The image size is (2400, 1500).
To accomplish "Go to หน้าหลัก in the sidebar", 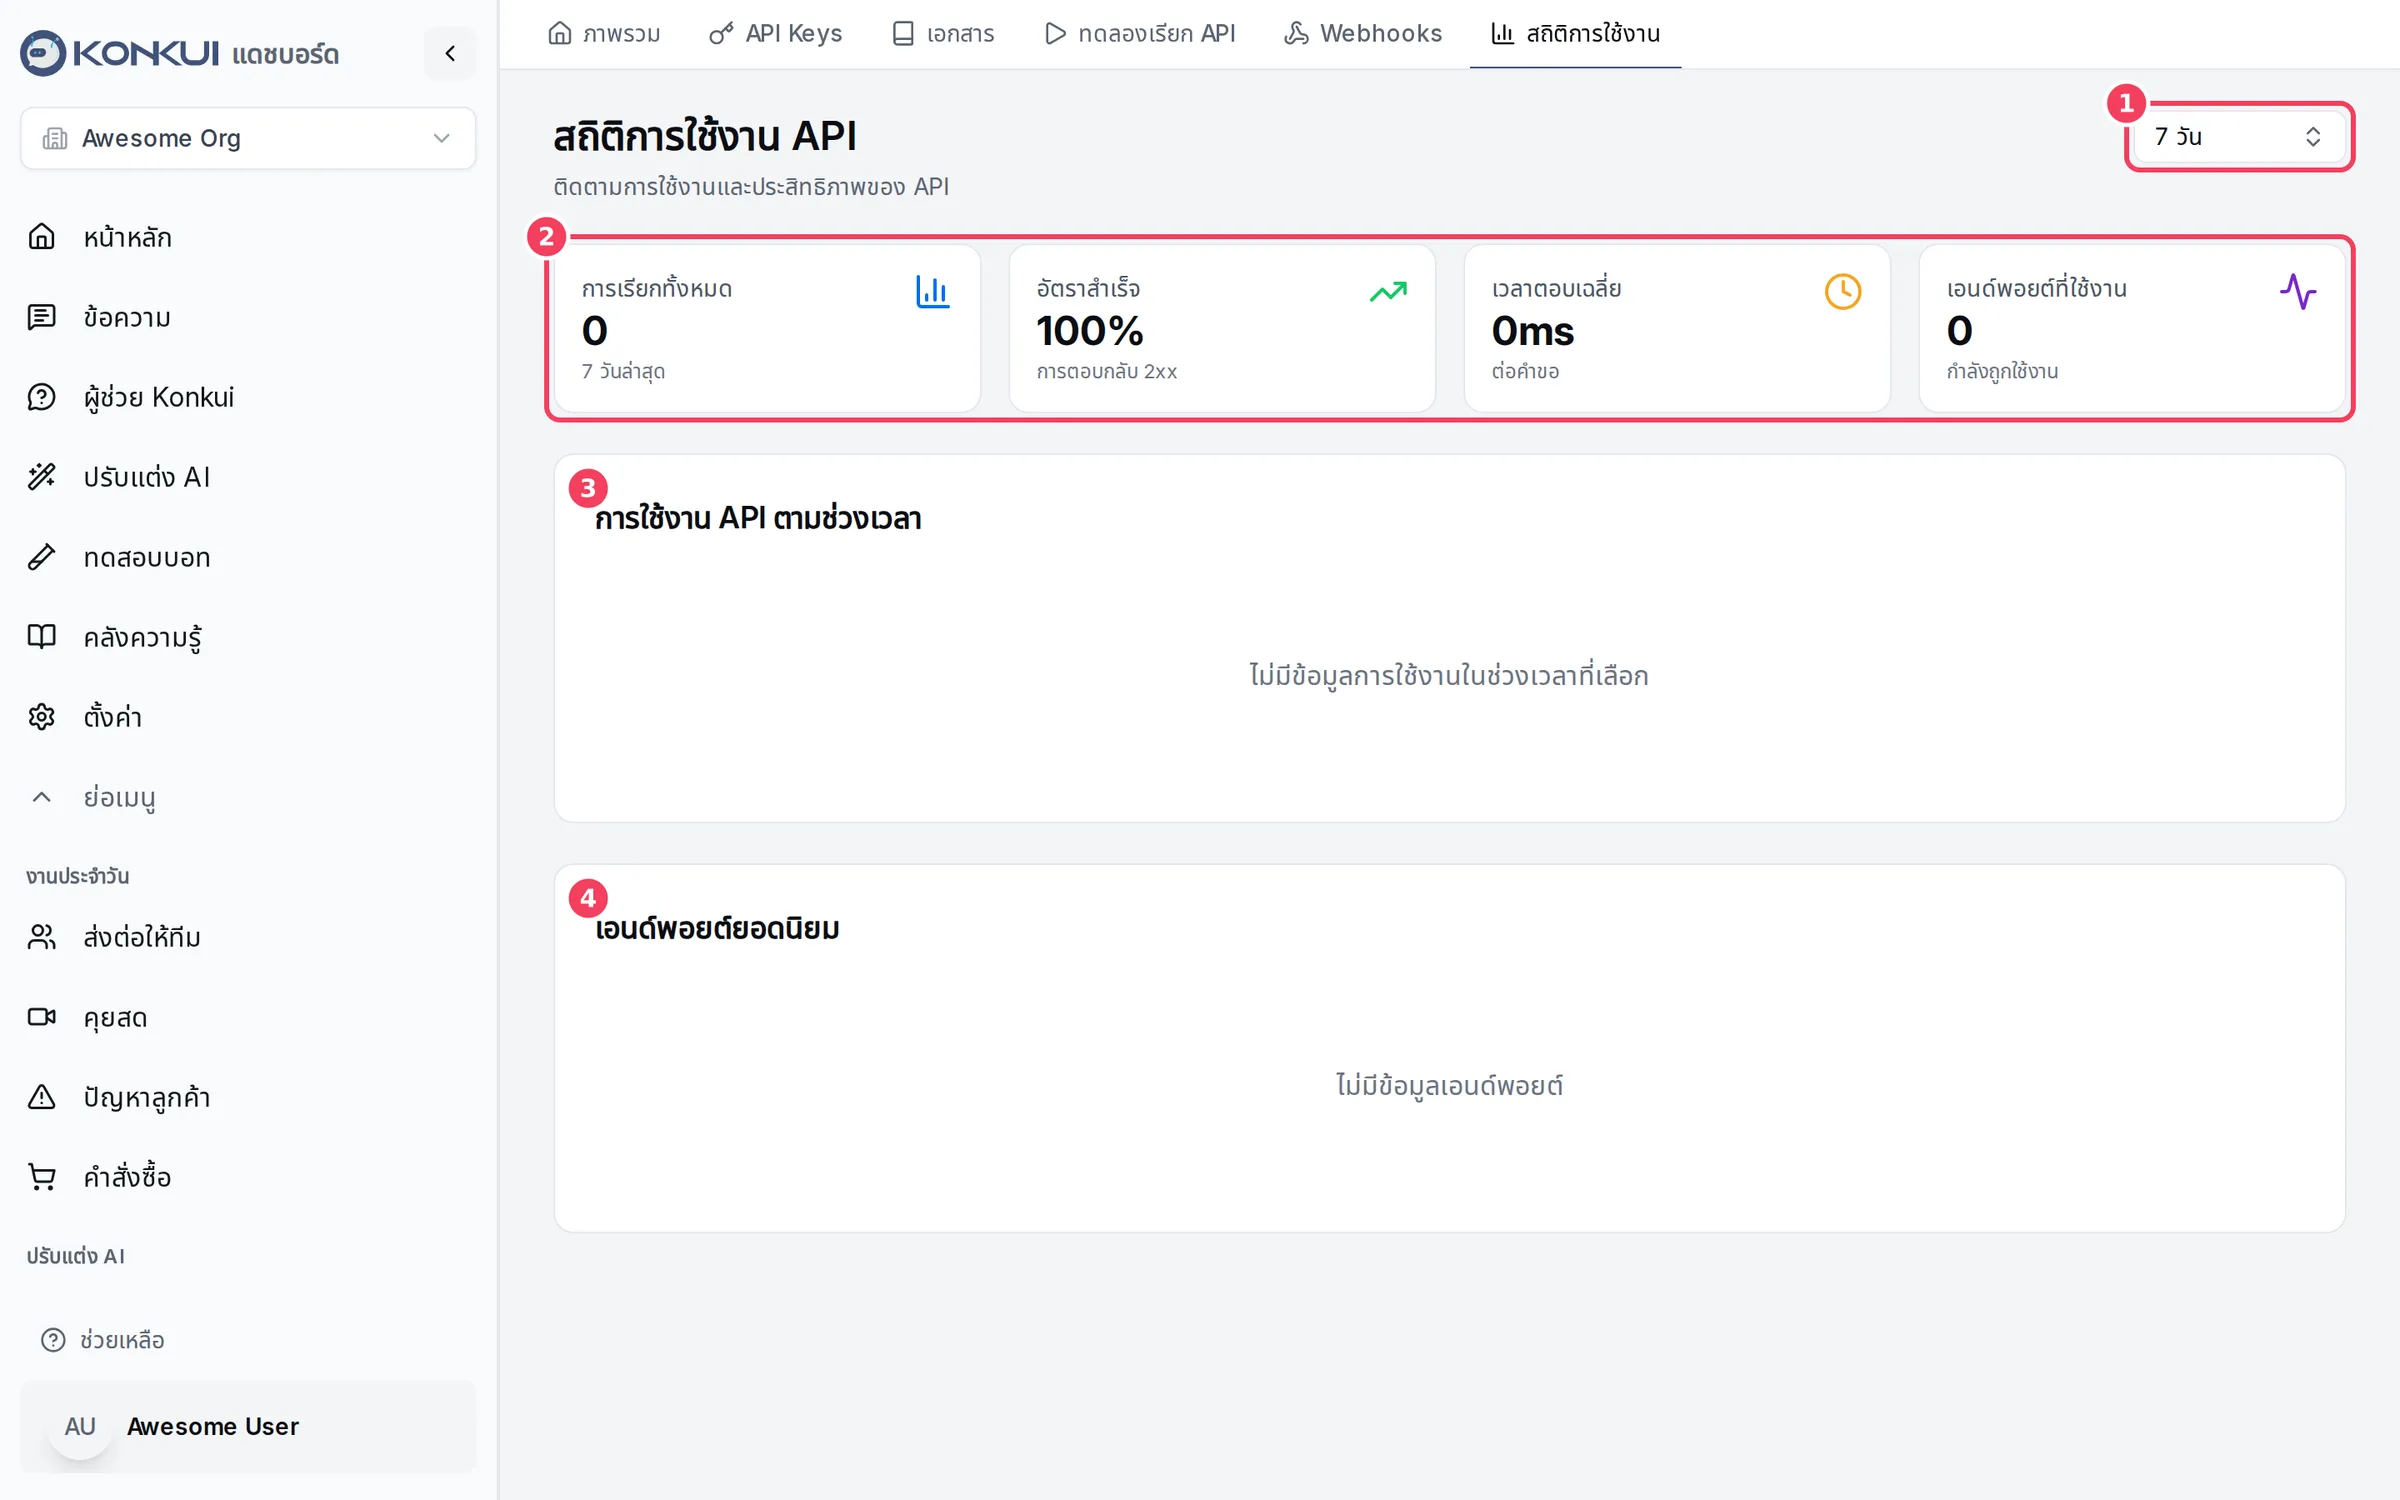I will coord(248,237).
